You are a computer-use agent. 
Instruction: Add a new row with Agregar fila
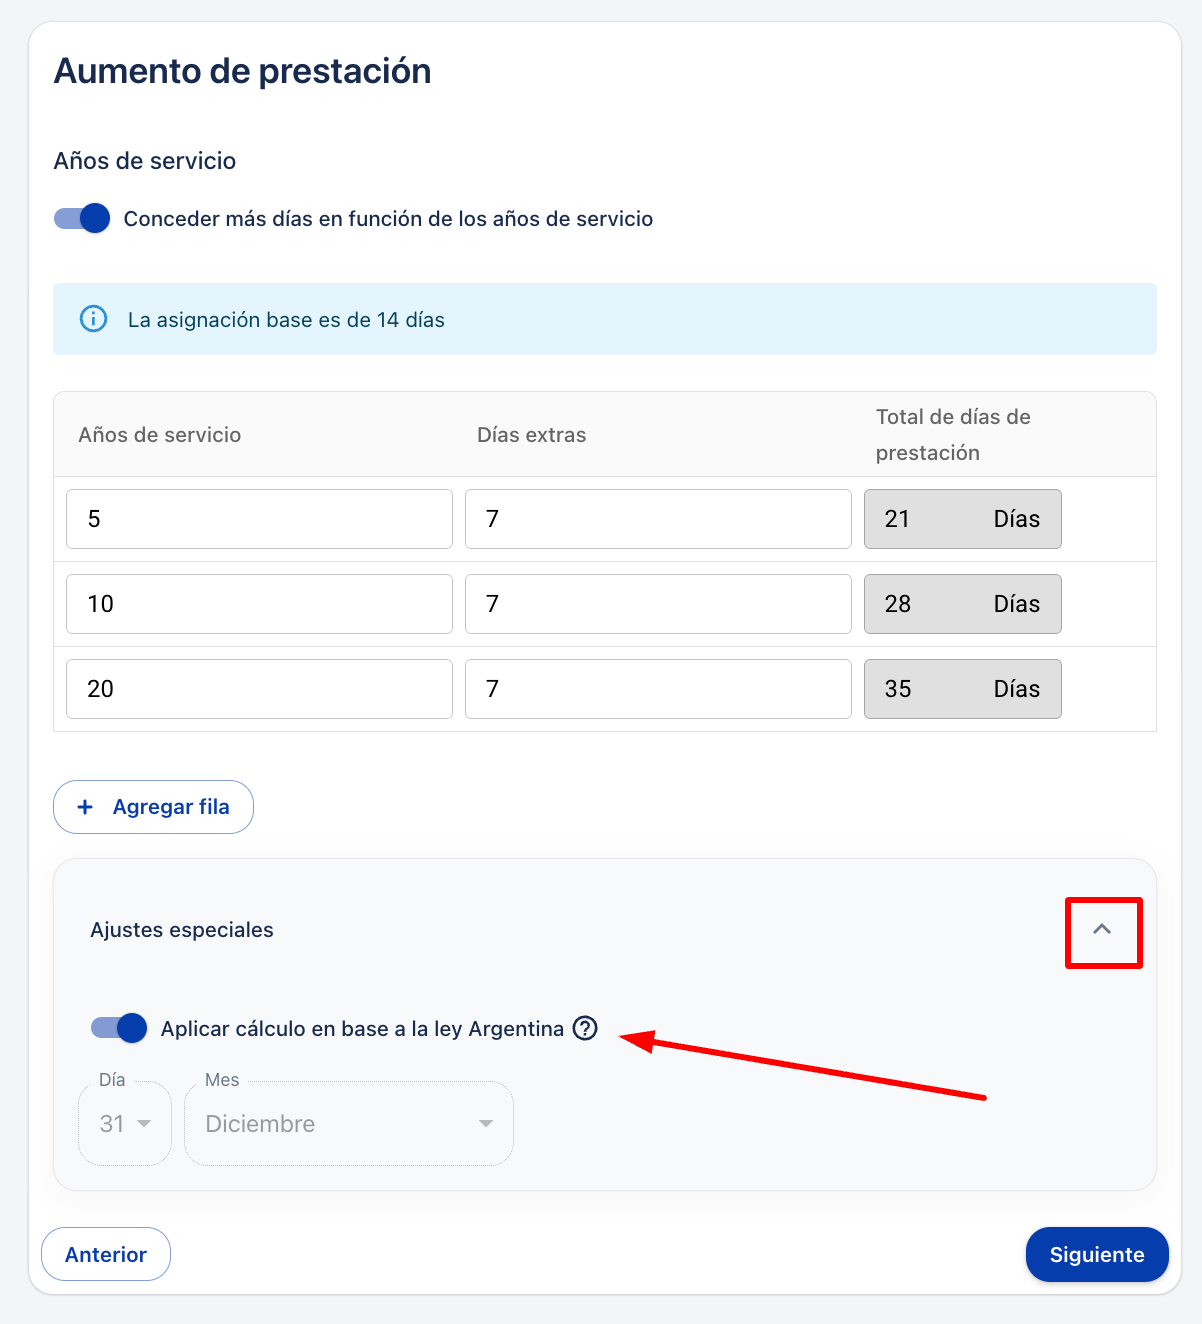point(153,807)
